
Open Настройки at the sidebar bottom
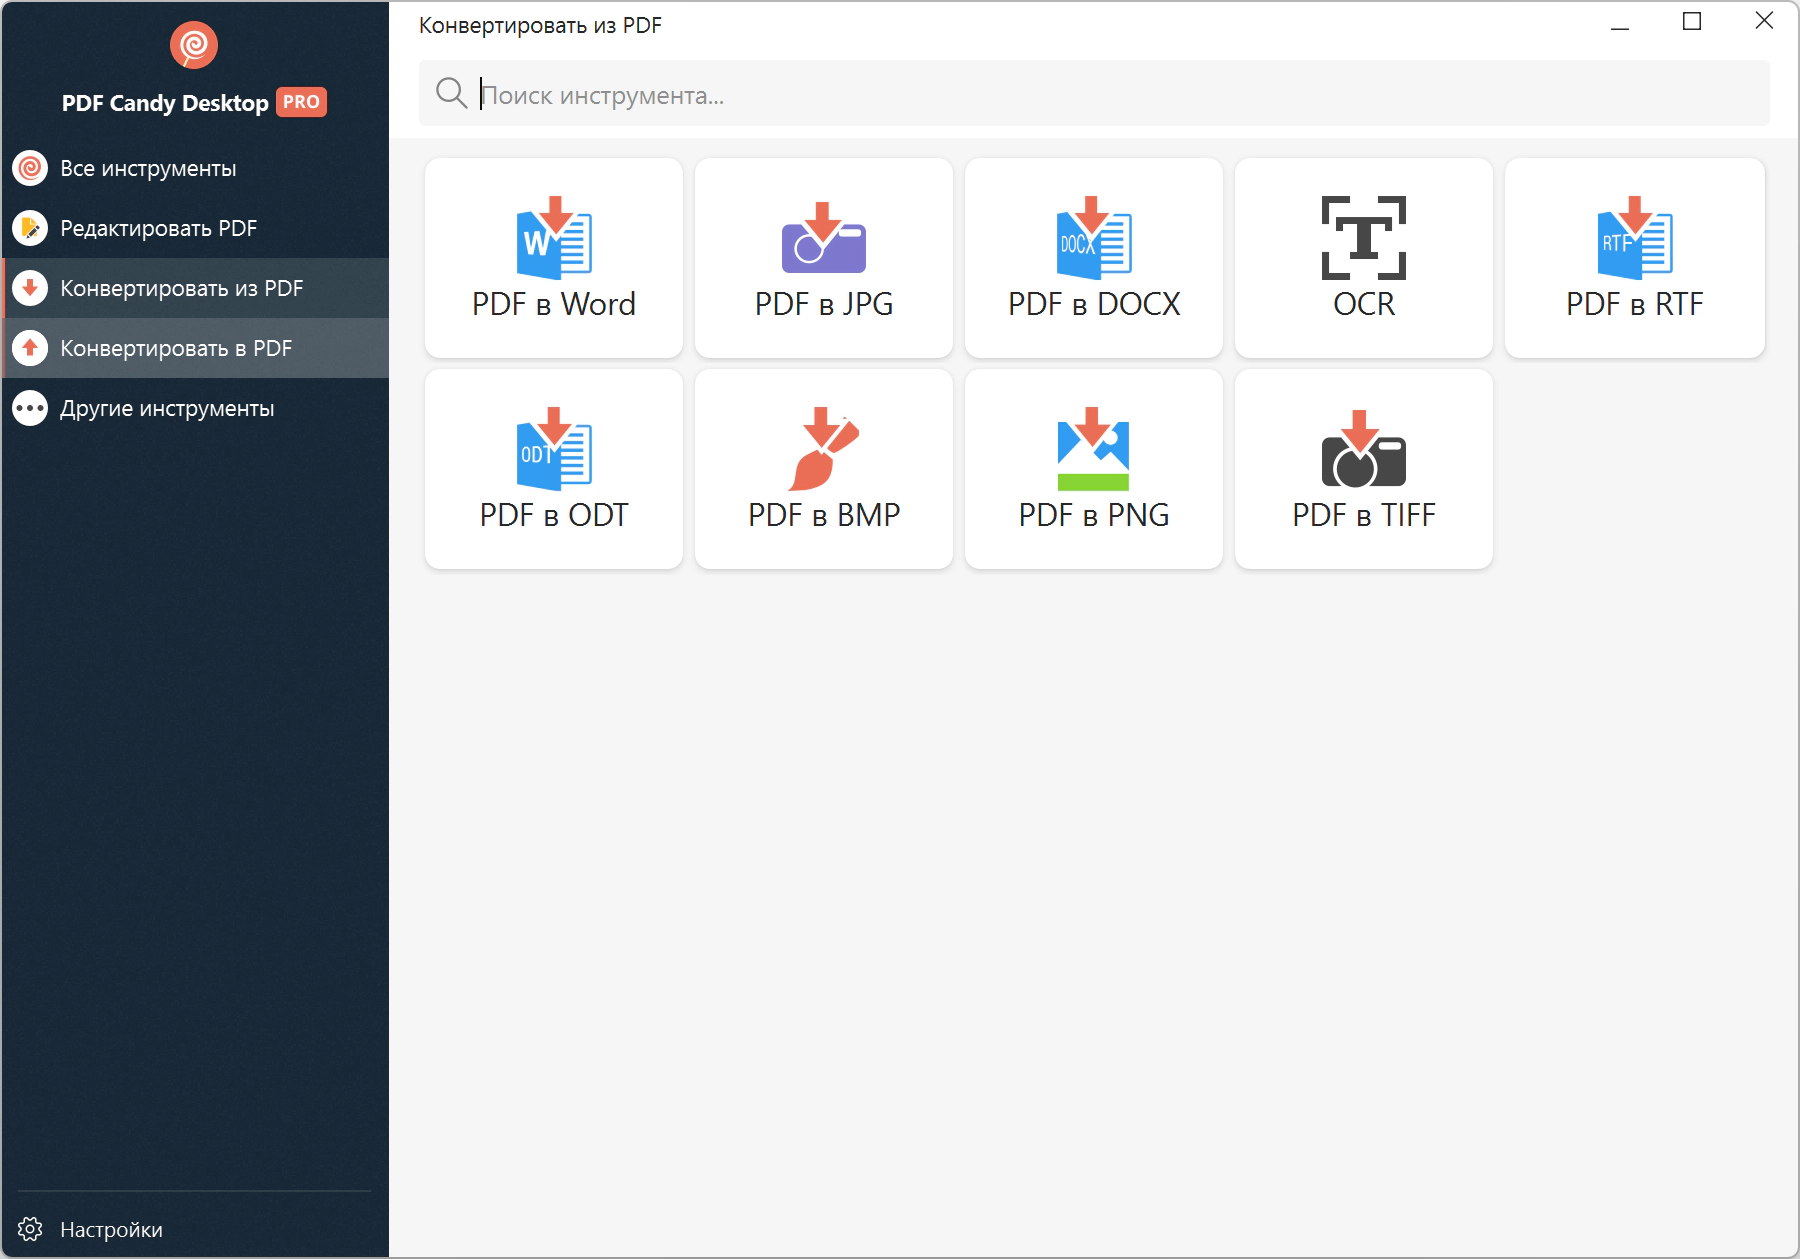(x=110, y=1230)
